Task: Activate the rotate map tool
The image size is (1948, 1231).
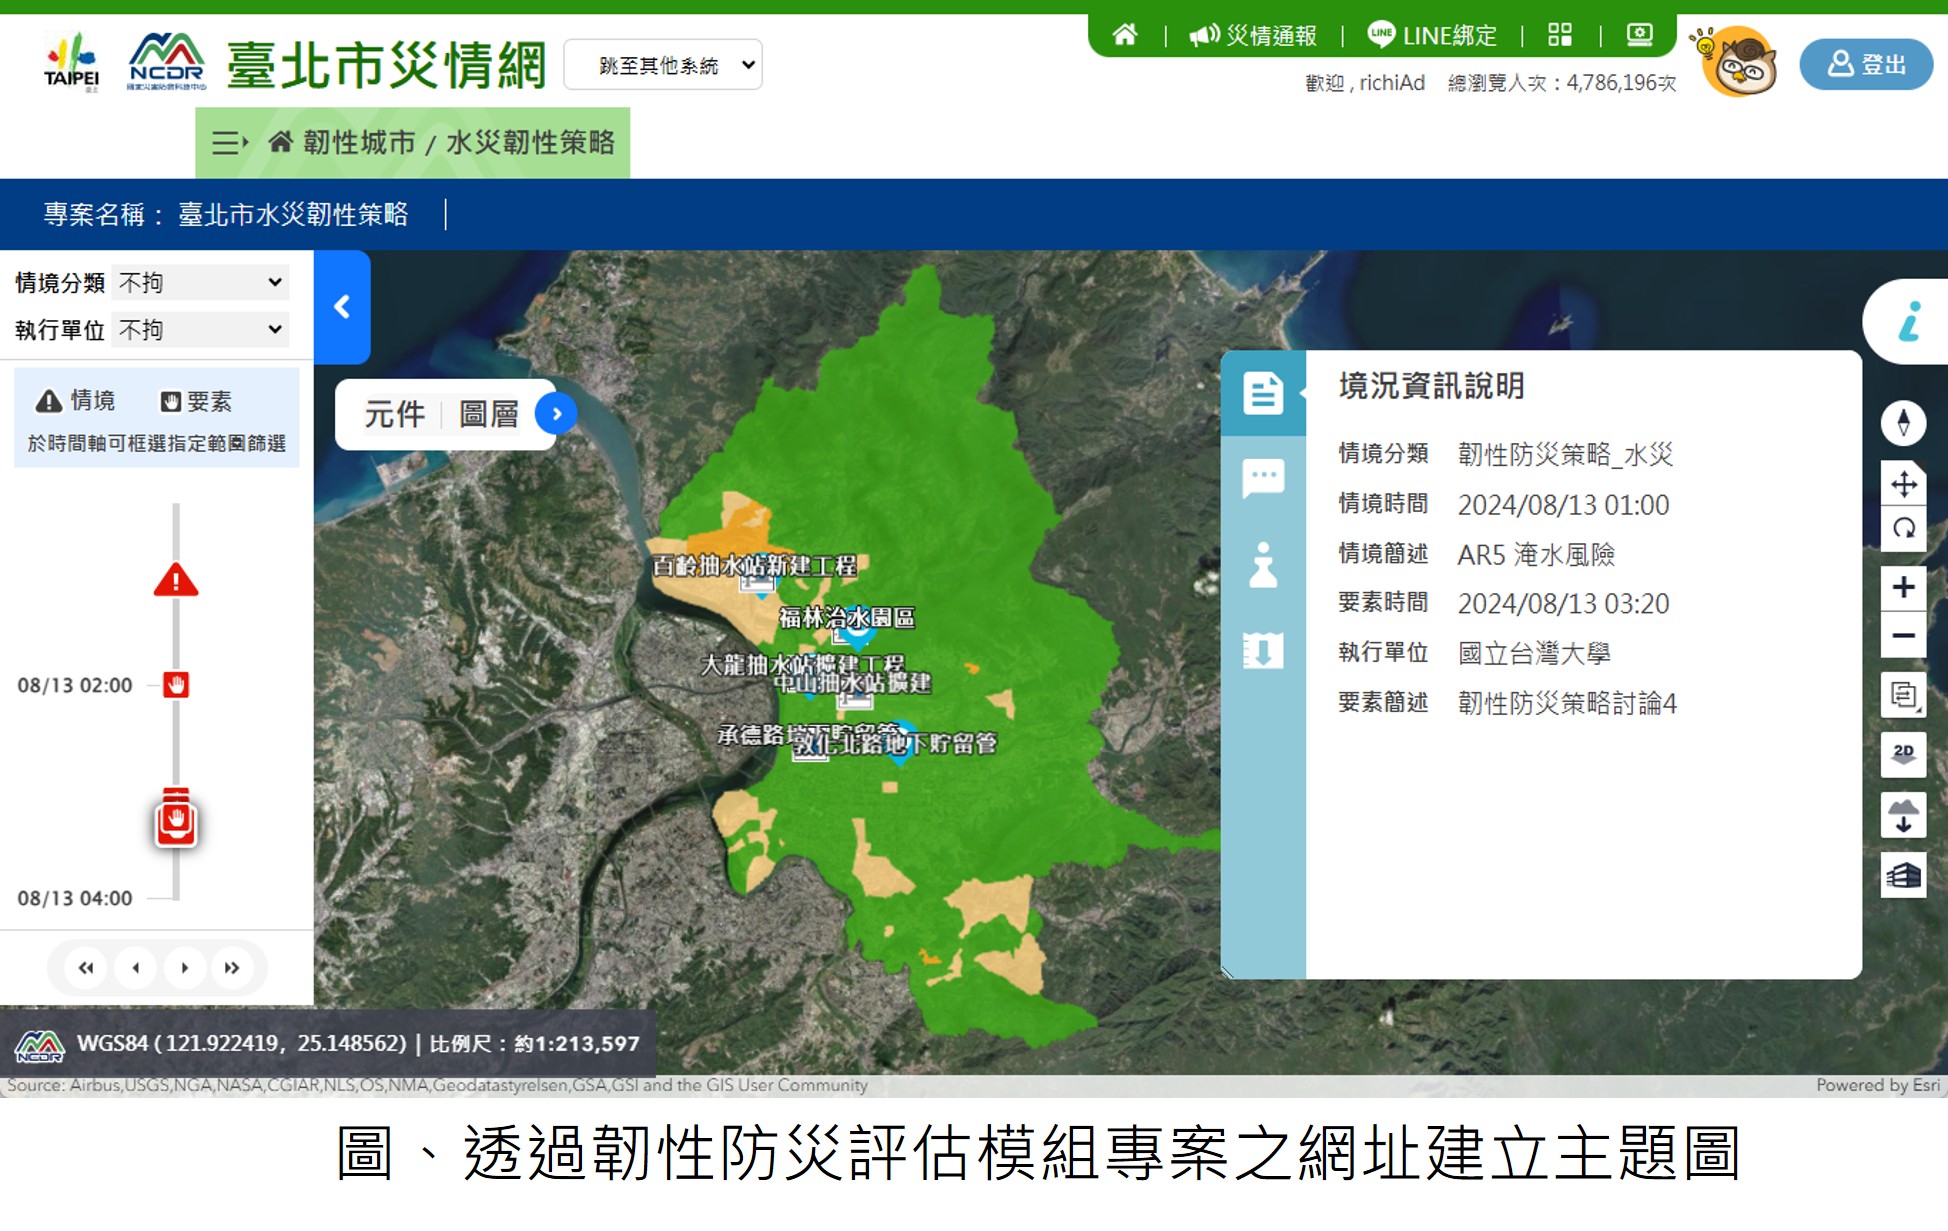Action: coord(1904,529)
